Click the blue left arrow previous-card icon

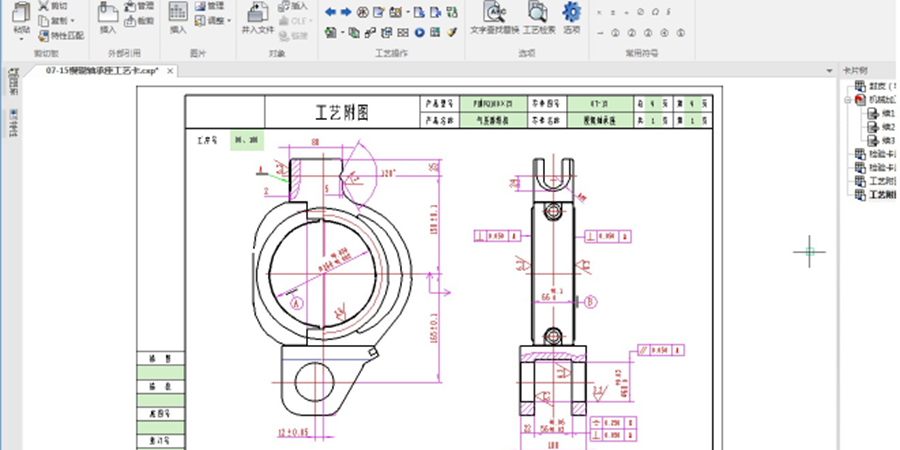pos(330,12)
